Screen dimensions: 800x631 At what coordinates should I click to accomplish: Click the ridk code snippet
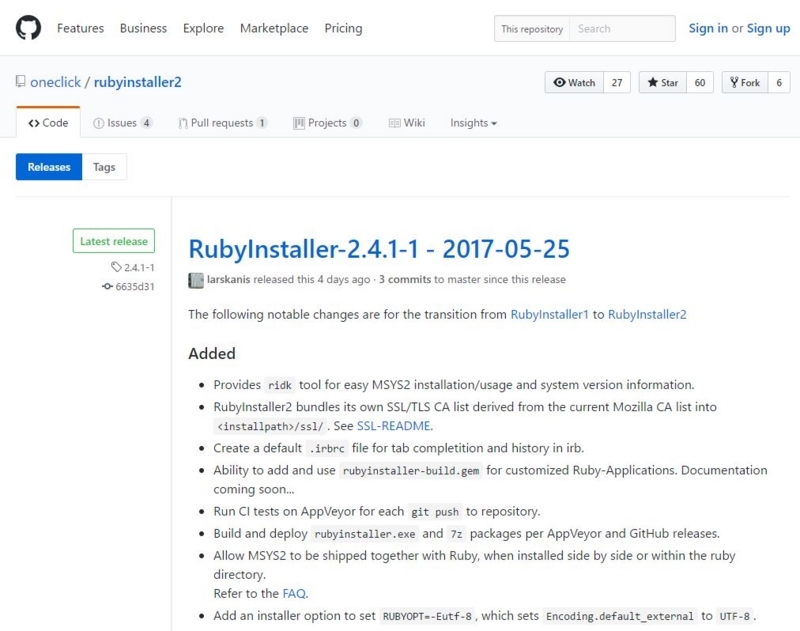pyautogui.click(x=280, y=385)
